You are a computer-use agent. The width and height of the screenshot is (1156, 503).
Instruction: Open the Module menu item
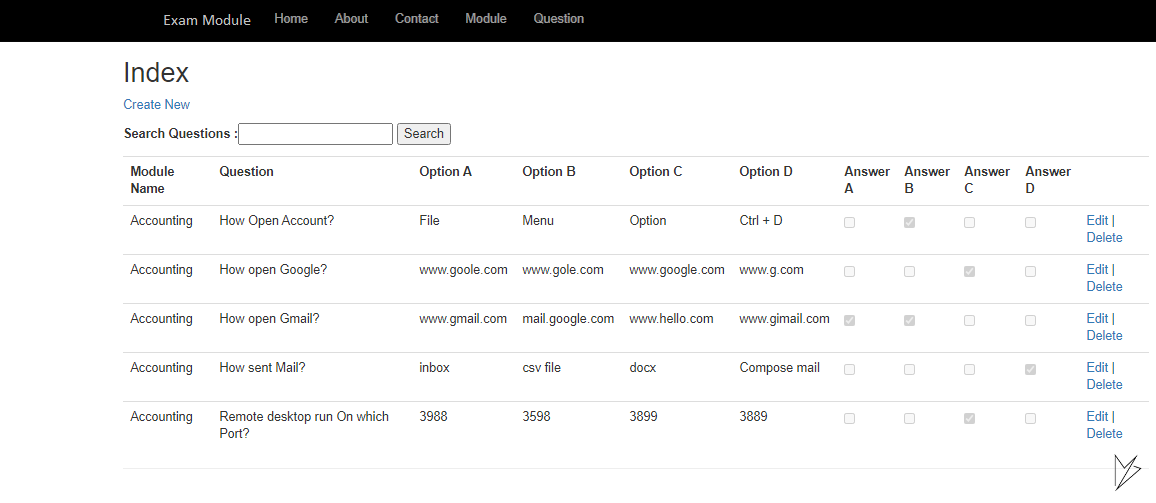(486, 18)
